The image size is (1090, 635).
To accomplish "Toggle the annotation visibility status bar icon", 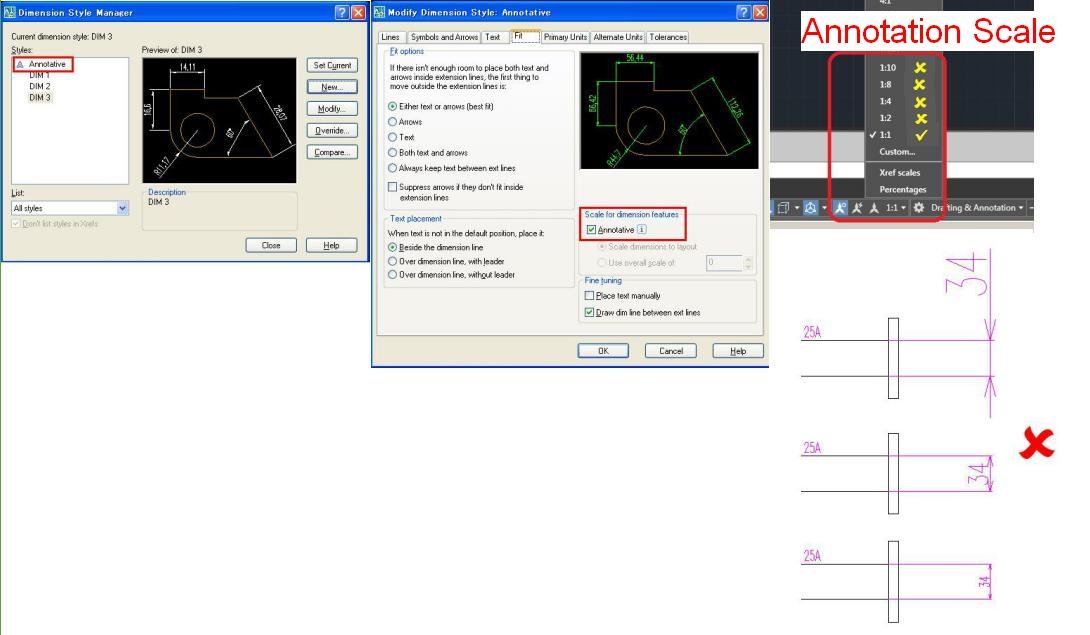I will (840, 207).
